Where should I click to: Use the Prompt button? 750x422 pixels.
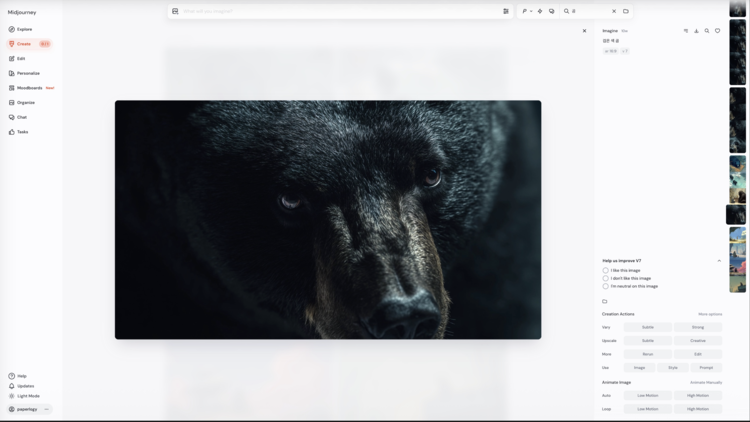(x=706, y=367)
